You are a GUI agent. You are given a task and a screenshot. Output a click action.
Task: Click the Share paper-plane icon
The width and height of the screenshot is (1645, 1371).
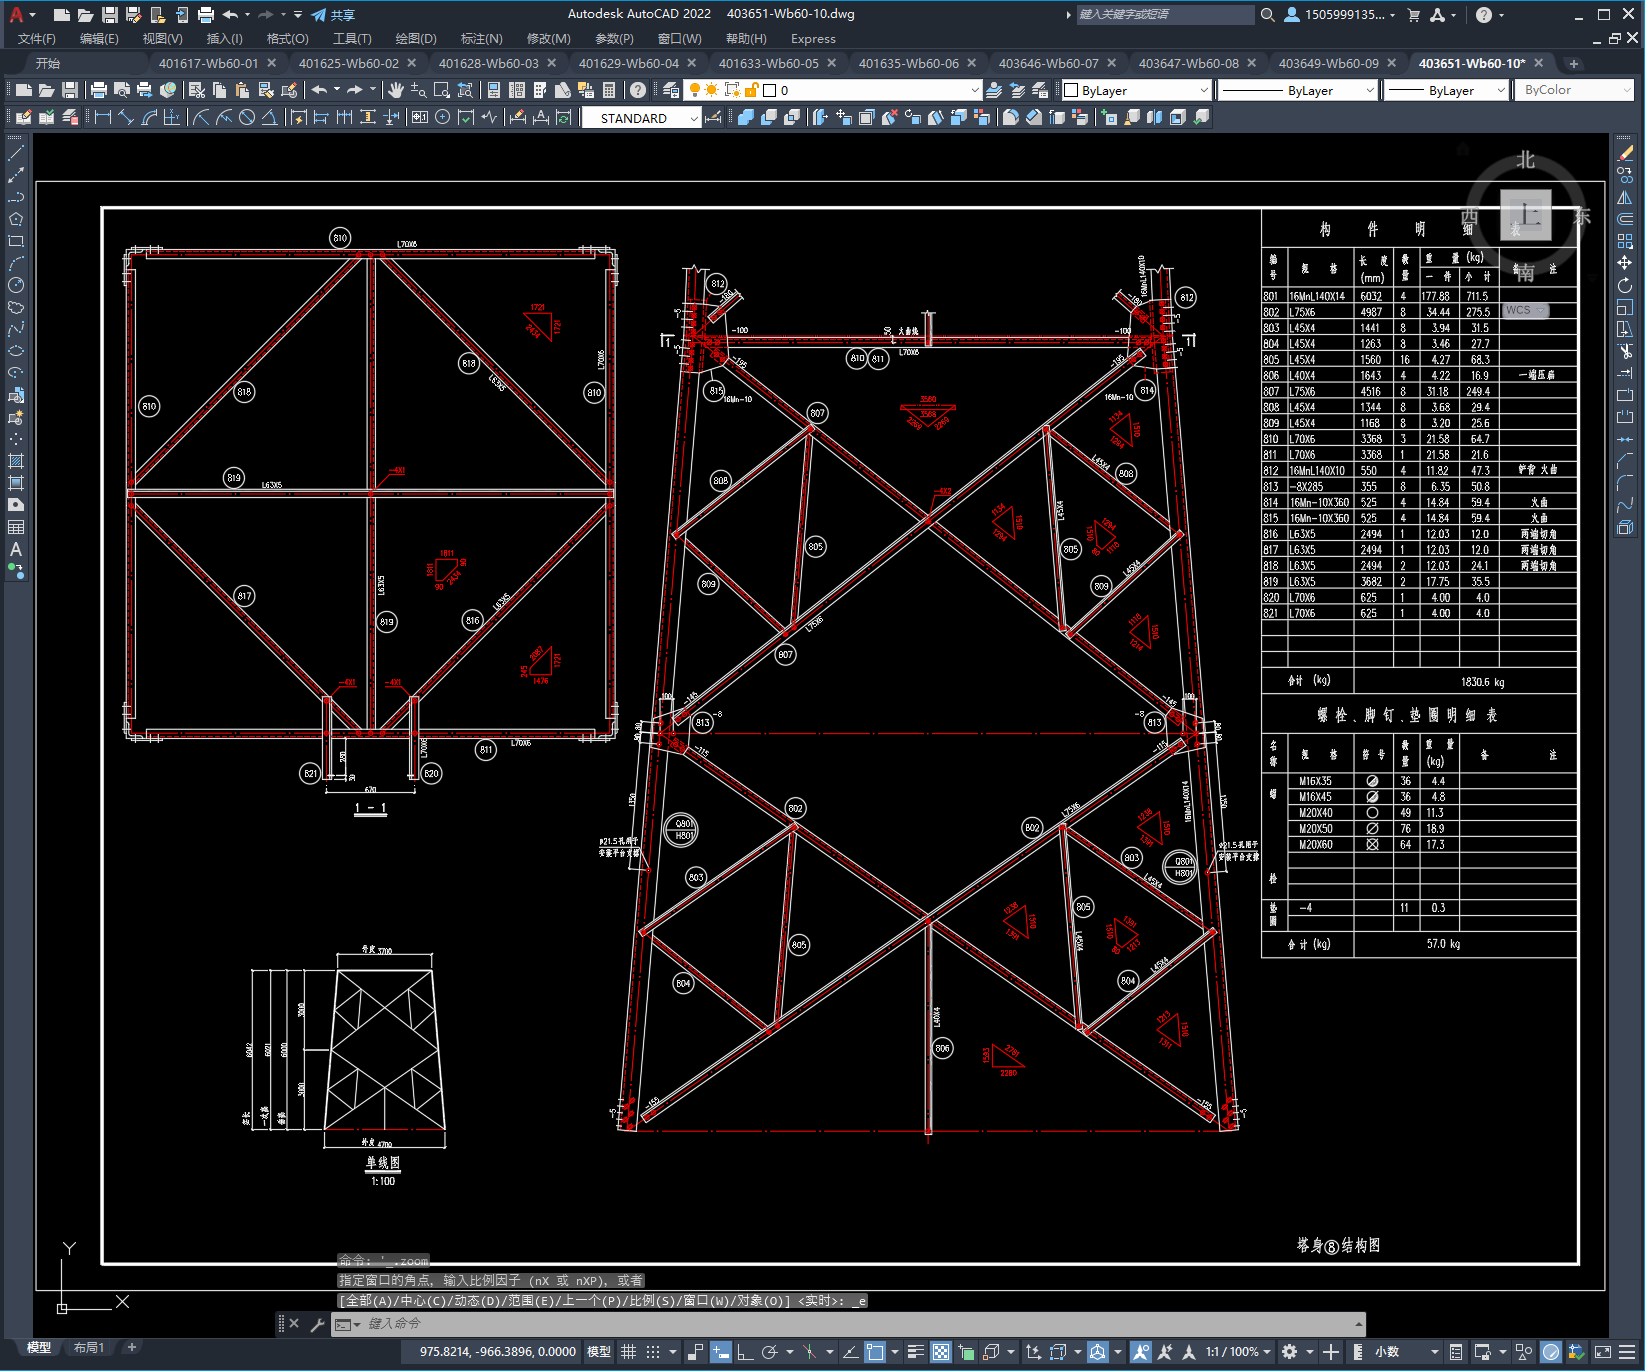pos(319,15)
